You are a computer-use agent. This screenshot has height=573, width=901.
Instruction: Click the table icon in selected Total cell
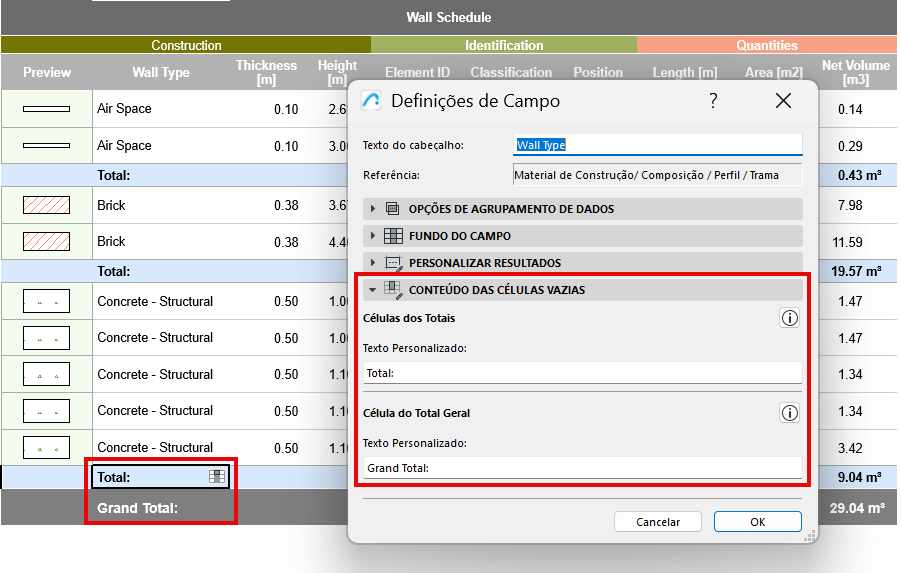pos(217,476)
